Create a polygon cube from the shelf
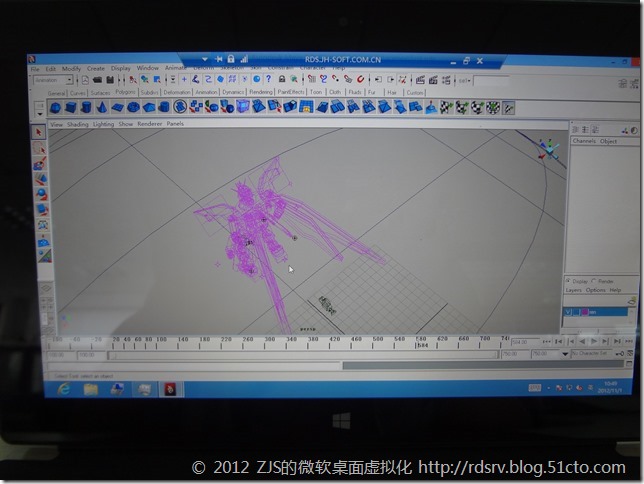Viewport: 644px width, 484px height. 71,108
